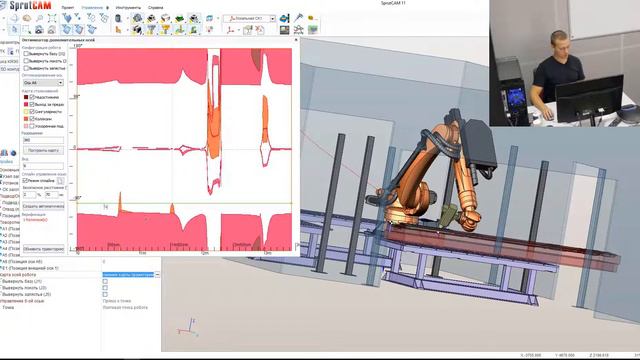Check Вывернуть локоть (J3) in properties panel
The height and width of the screenshot is (360, 640).
tap(105, 288)
